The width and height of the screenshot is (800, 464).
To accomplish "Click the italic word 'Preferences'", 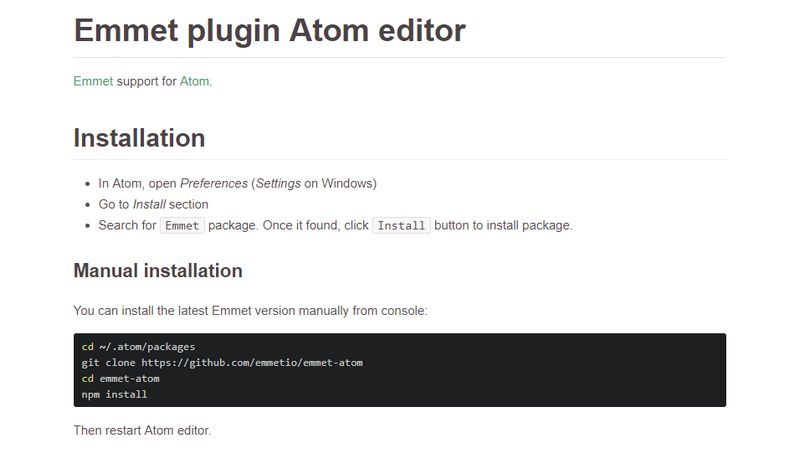I will 214,183.
